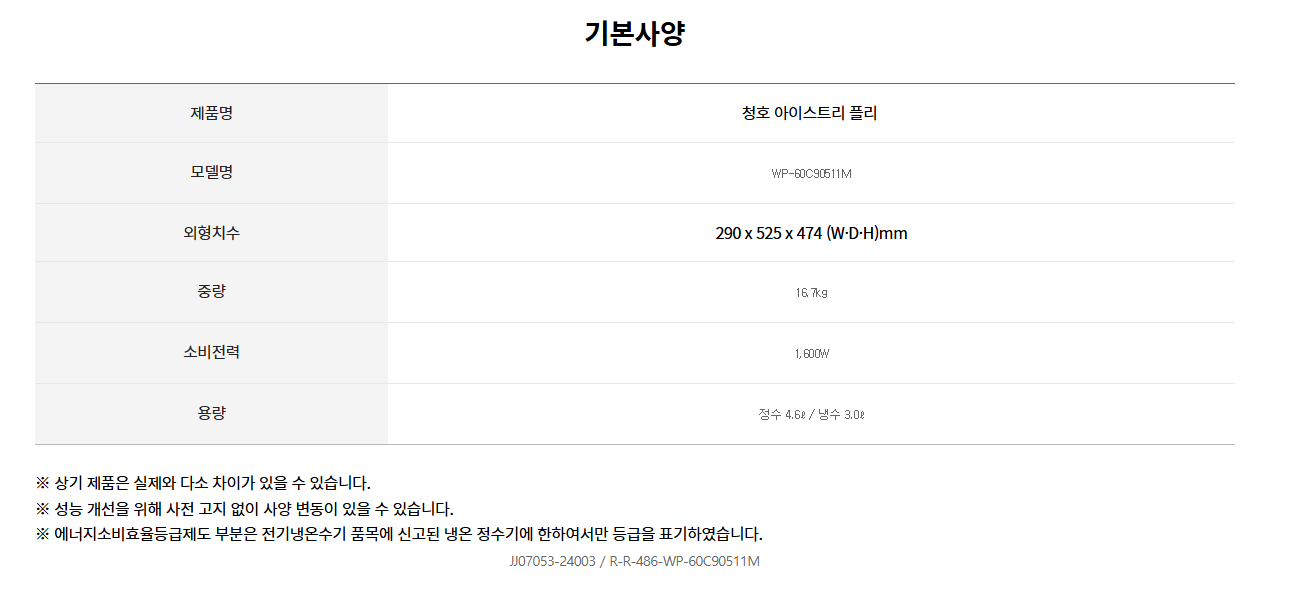
Task: Select the 모델명 label cell
Action: pyautogui.click(x=211, y=172)
